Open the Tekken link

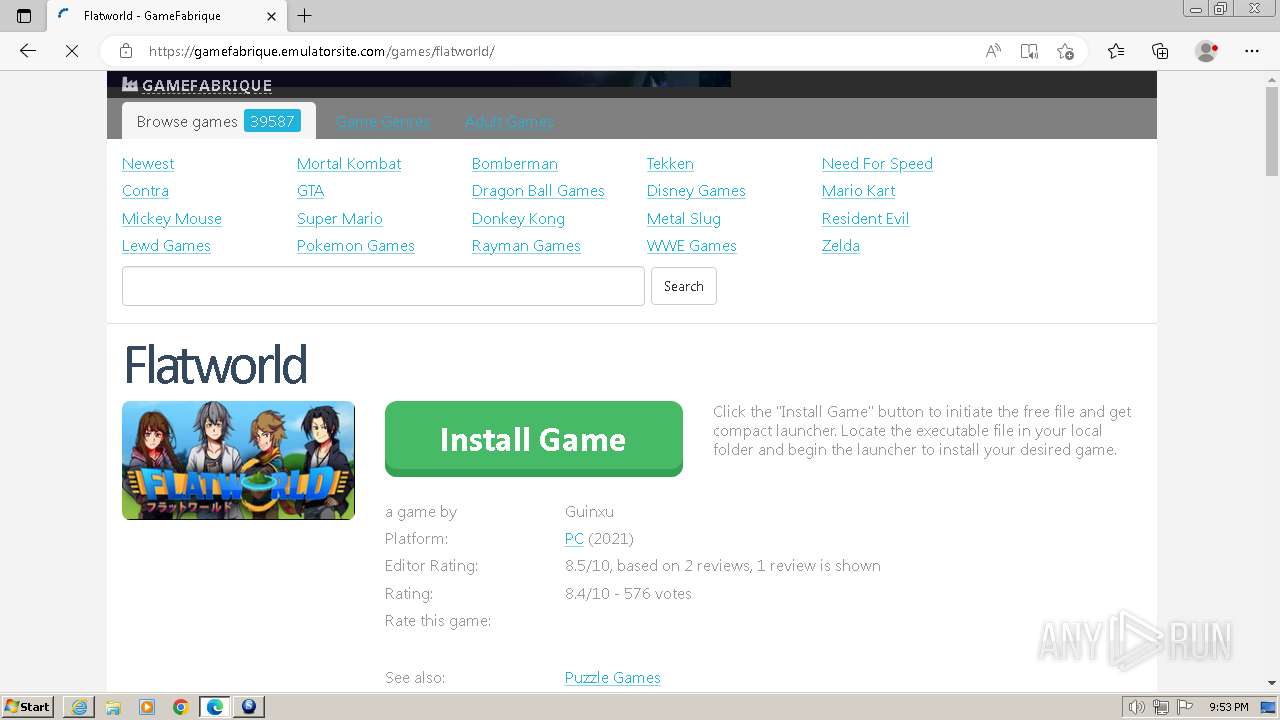tap(670, 164)
